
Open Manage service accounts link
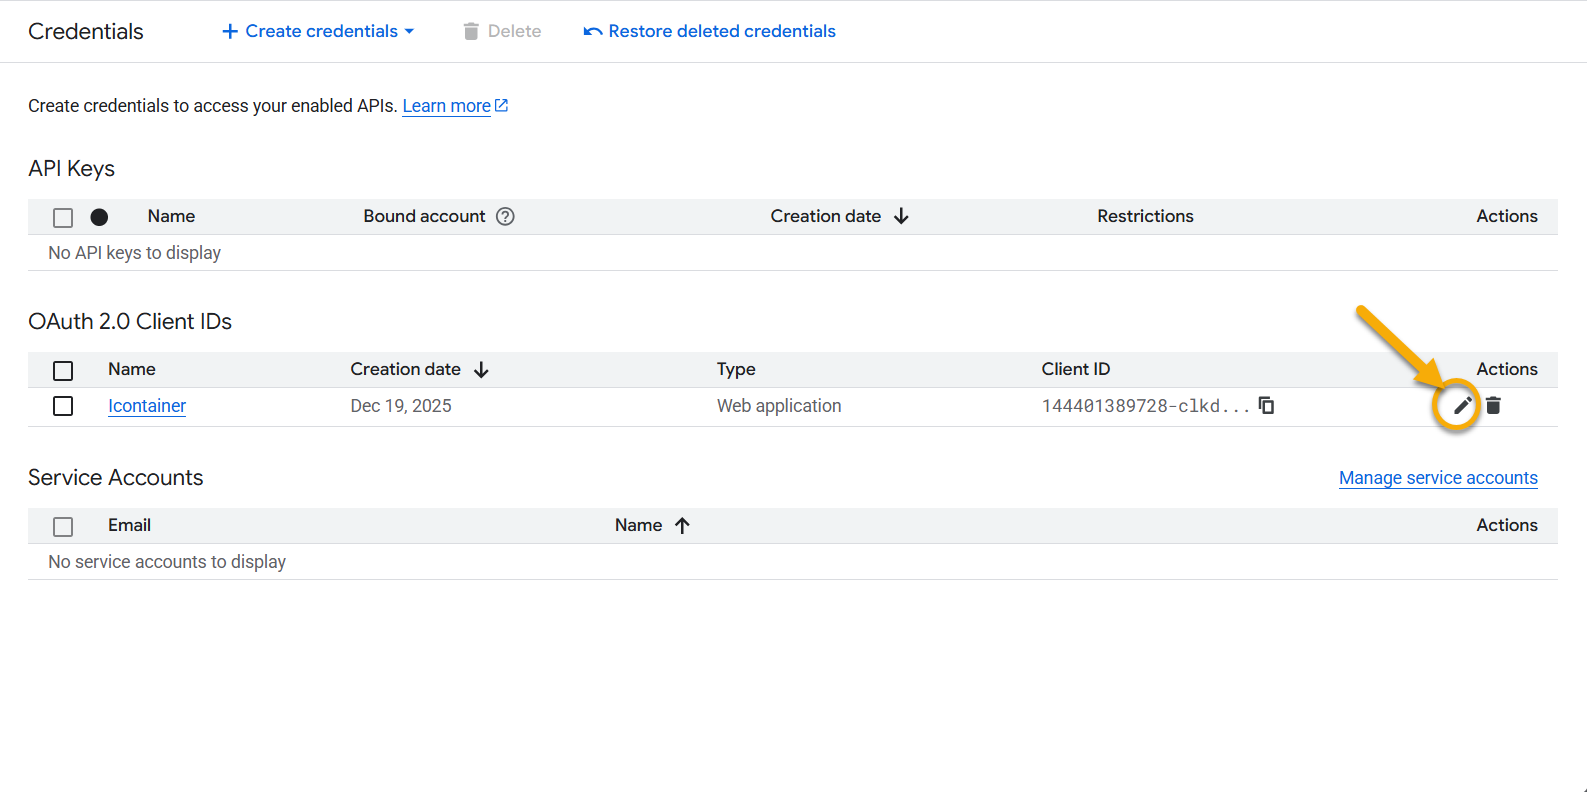(x=1438, y=478)
